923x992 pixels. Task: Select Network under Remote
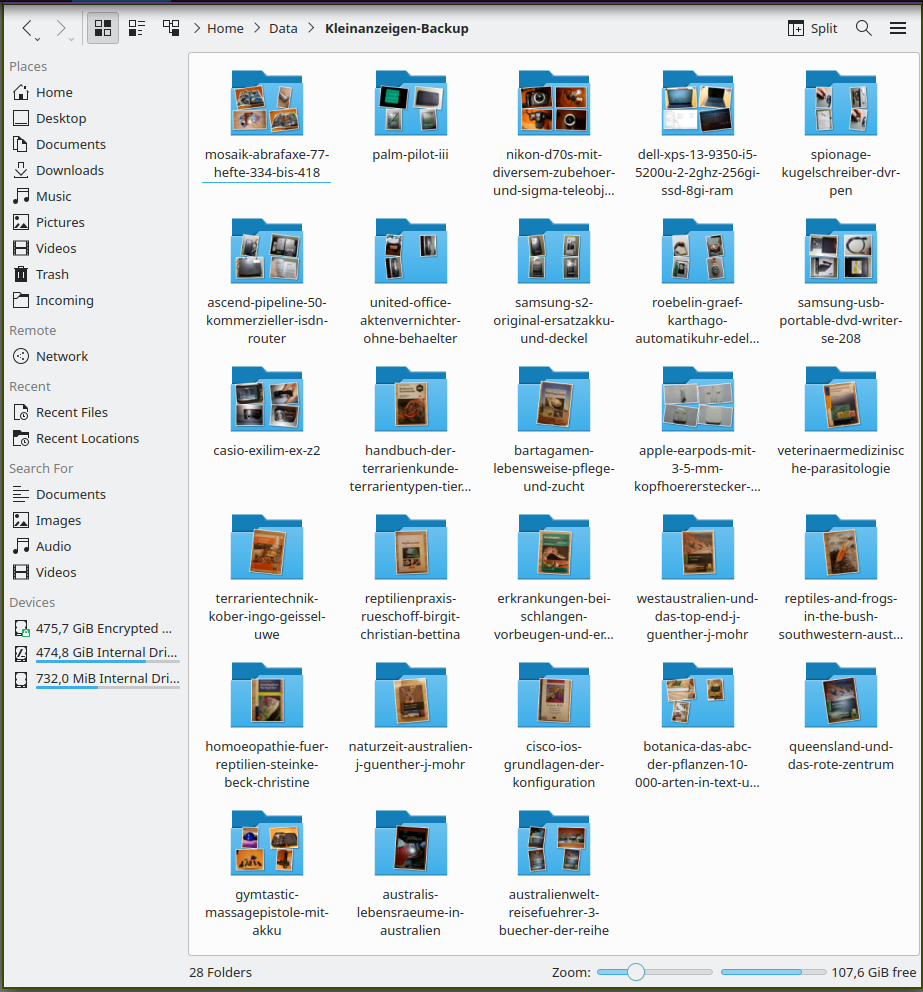(x=62, y=356)
